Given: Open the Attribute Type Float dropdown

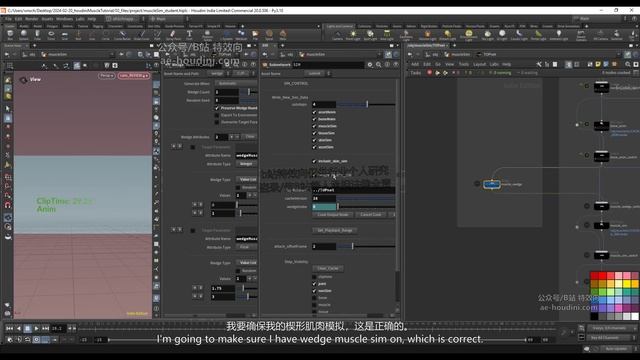Looking at the screenshot, I should tap(246, 247).
